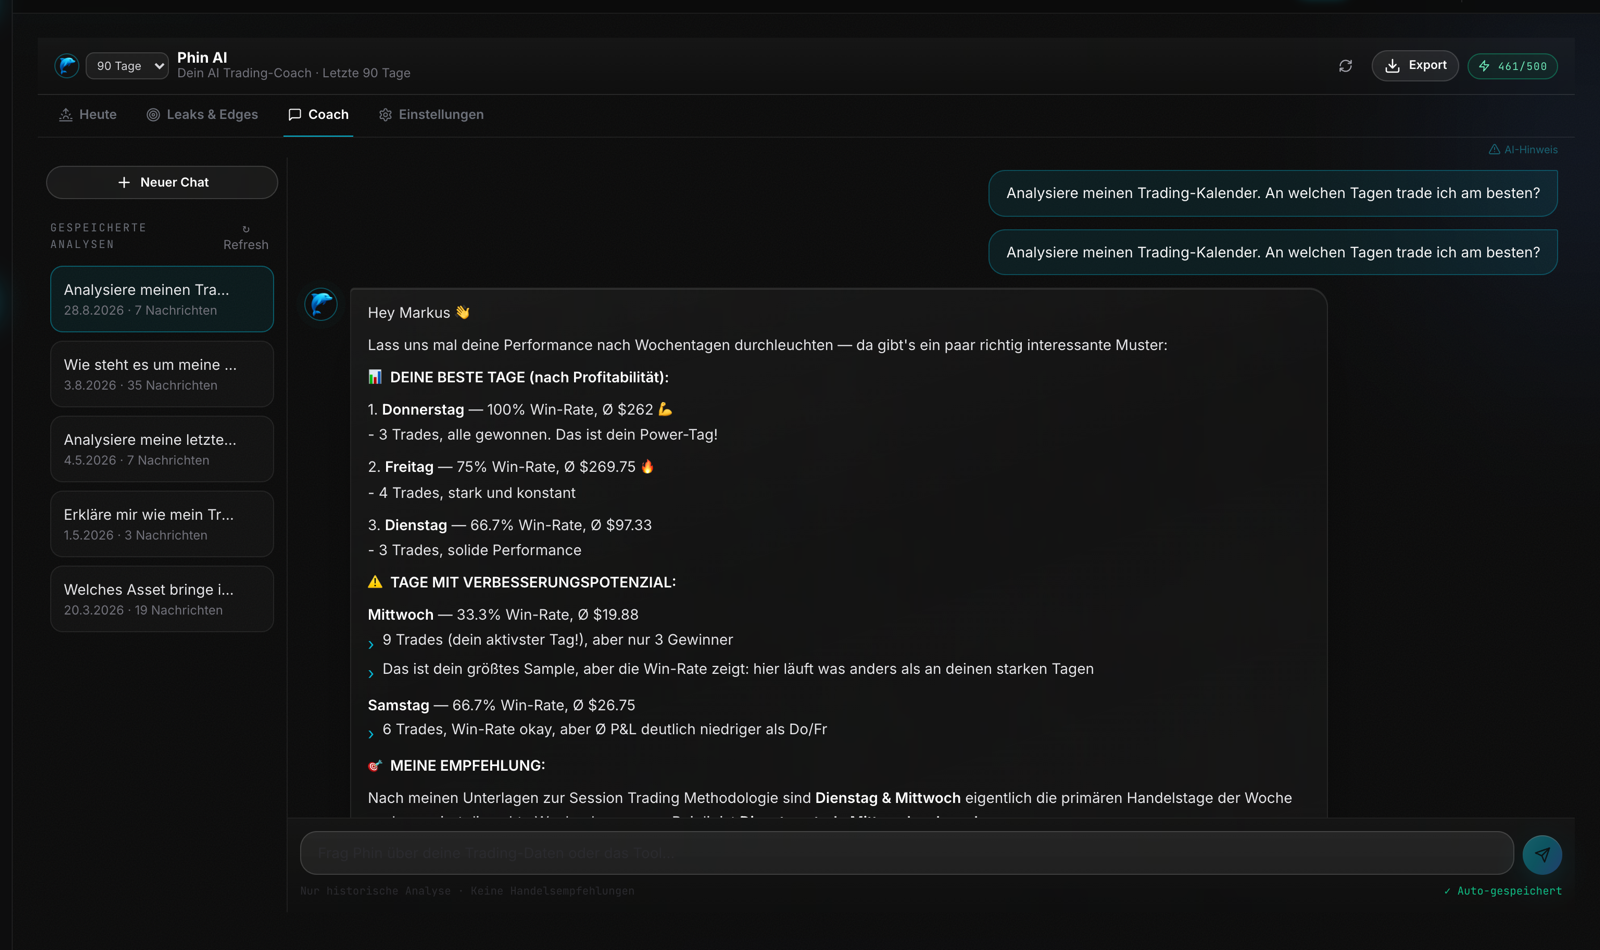Click the 'Samstag' heading in the reply
Screen dimensions: 1600x950
398,705
